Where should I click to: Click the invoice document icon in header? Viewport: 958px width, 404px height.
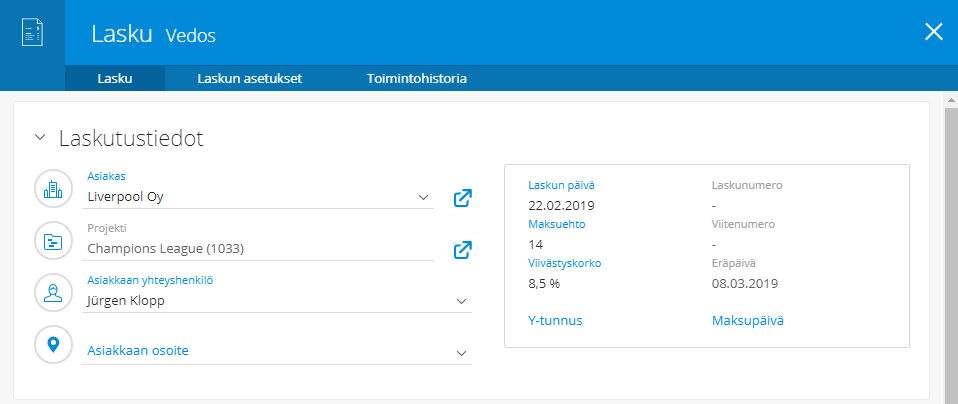tap(32, 33)
